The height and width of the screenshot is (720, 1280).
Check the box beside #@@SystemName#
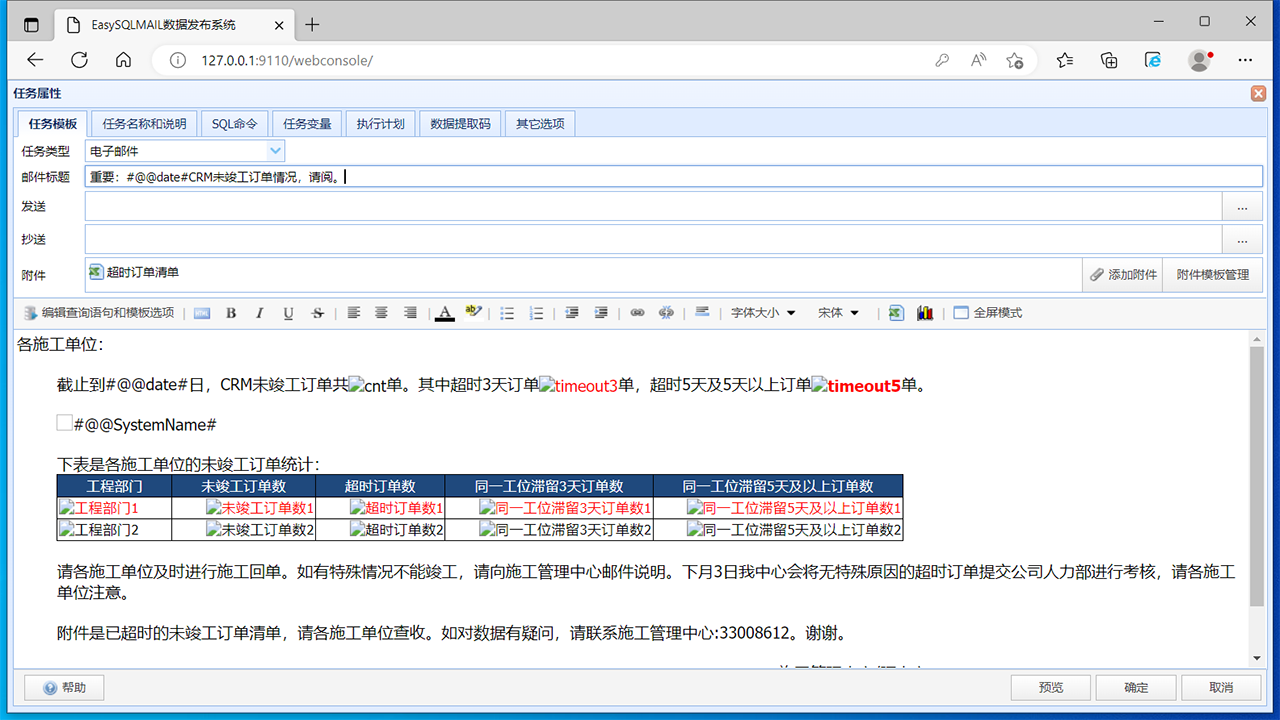pos(63,422)
